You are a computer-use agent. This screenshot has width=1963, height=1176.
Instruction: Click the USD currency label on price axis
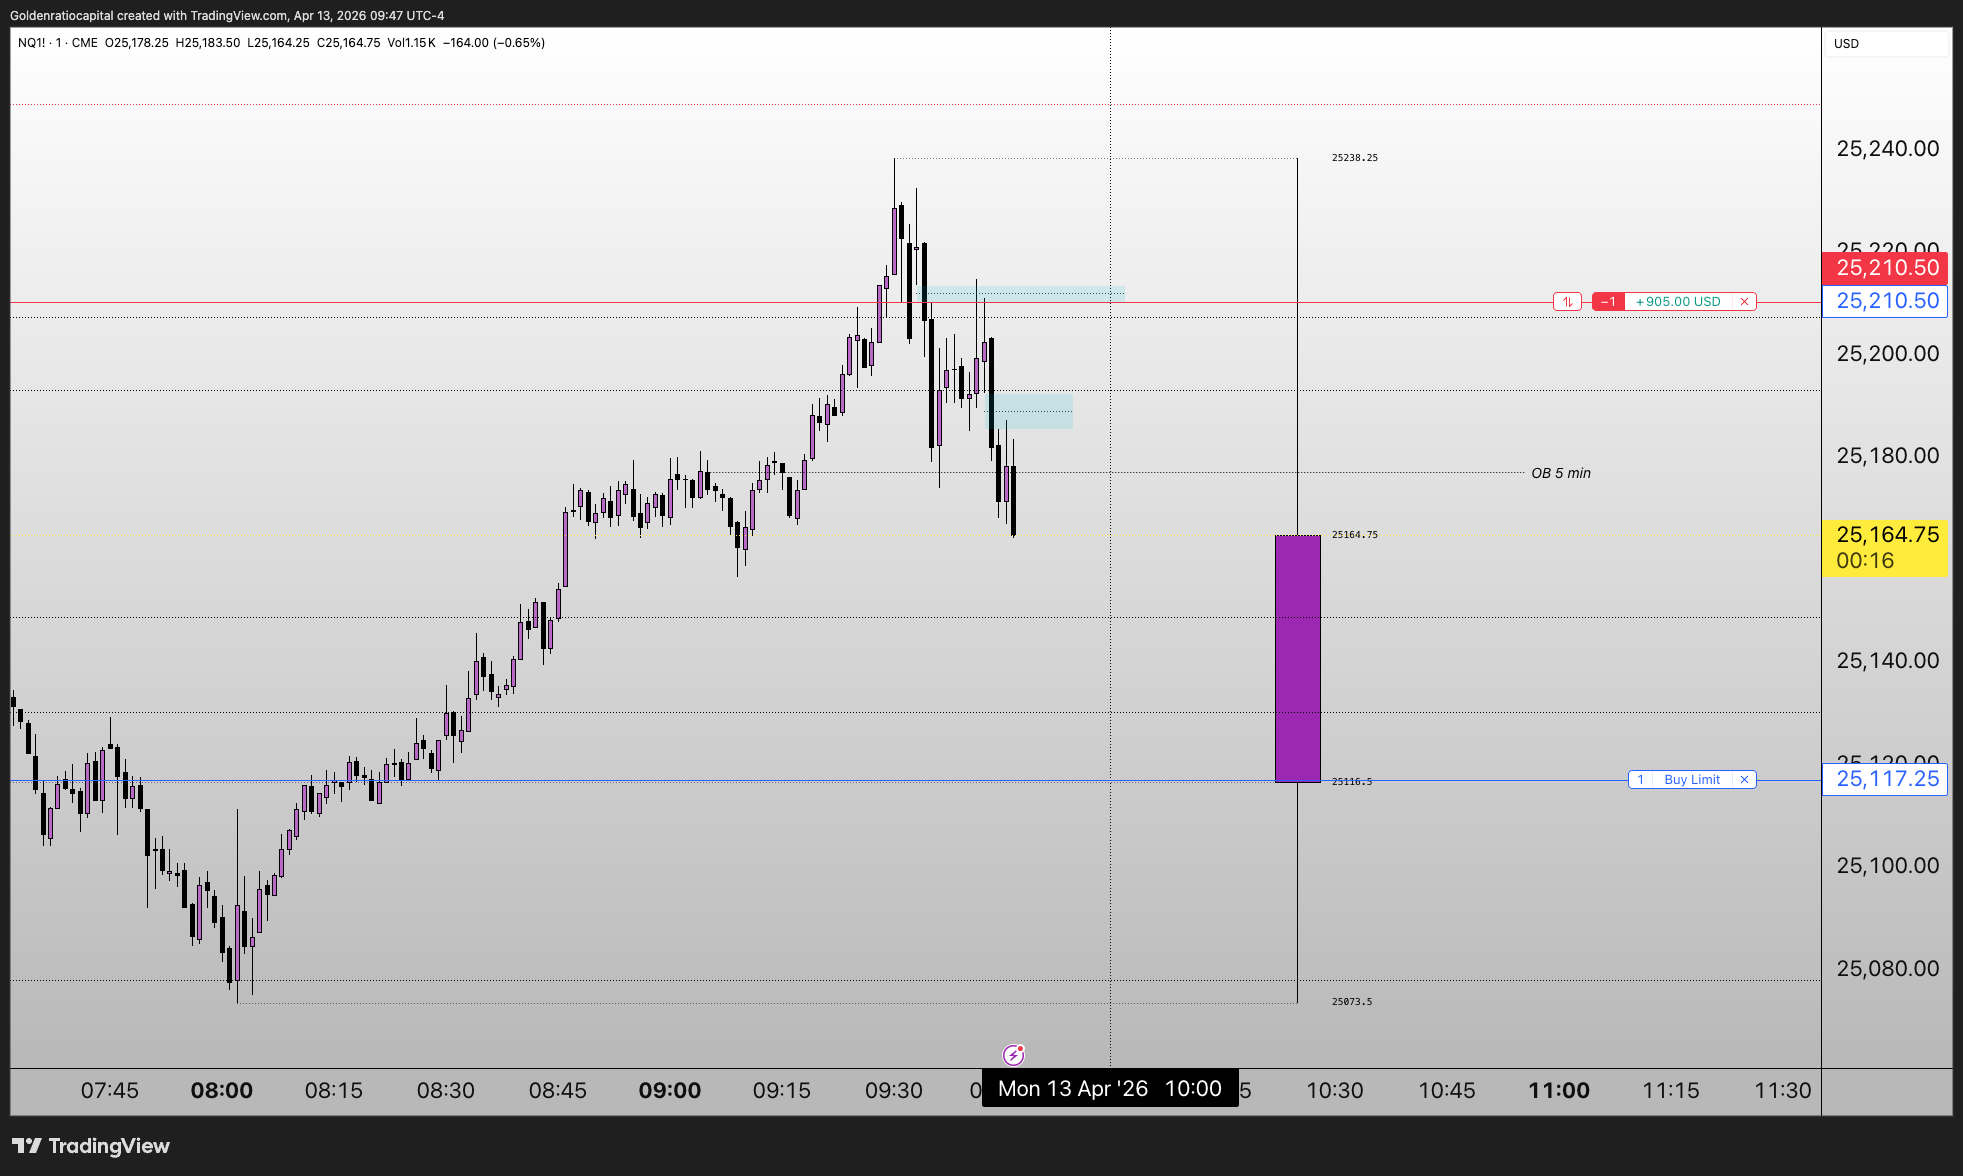1846,43
